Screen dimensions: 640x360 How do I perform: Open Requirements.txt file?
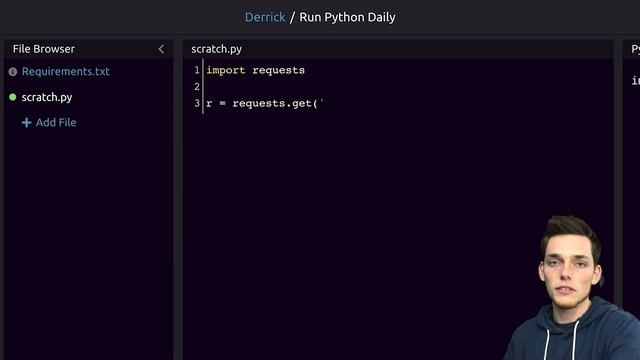[x=65, y=71]
